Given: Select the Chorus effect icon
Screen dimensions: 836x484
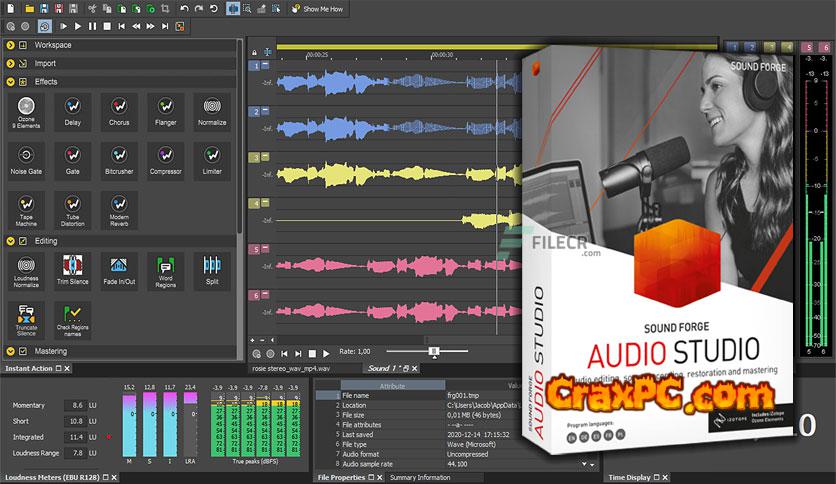Looking at the screenshot, I should [x=119, y=109].
